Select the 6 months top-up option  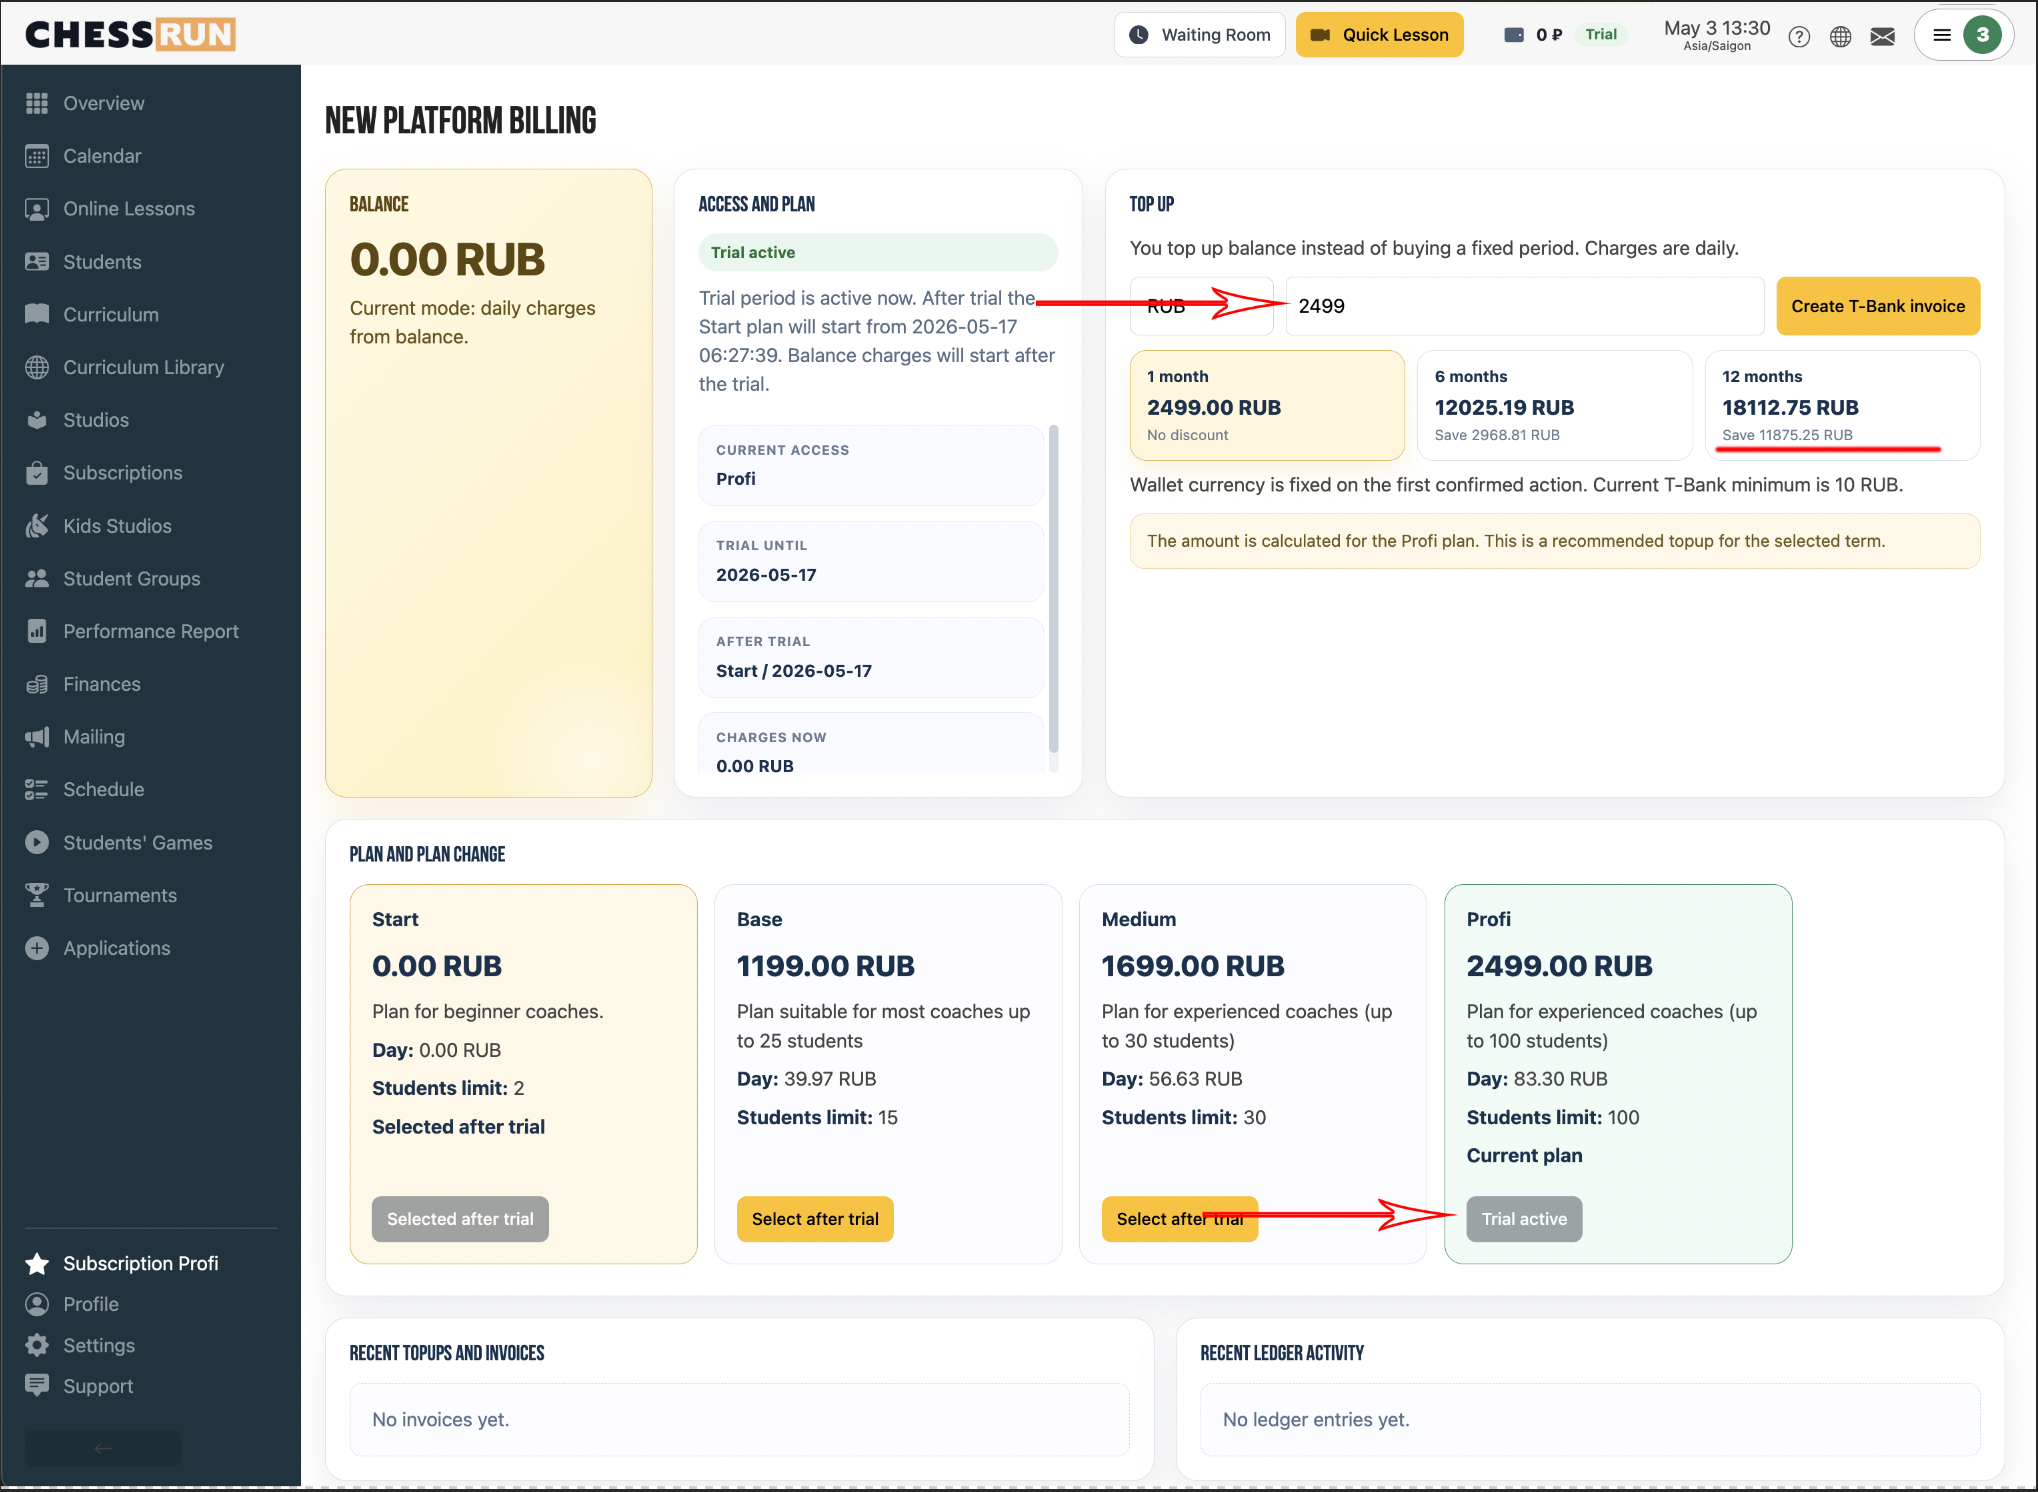(1555, 405)
